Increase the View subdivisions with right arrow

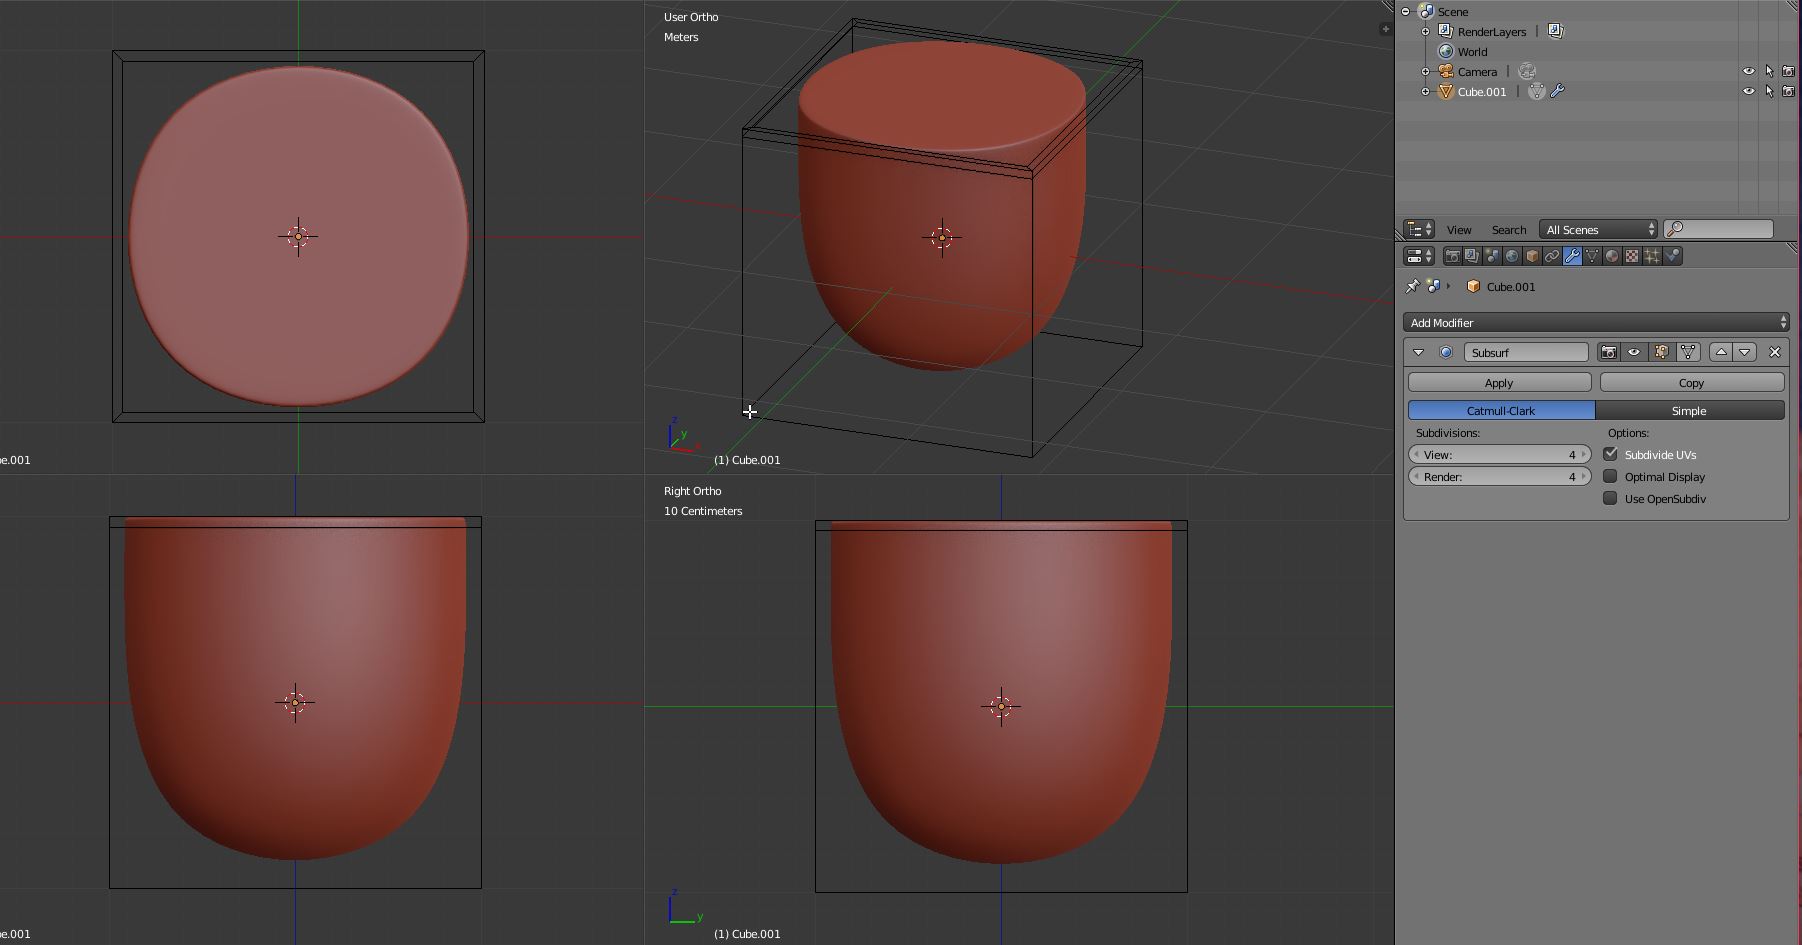pos(1584,455)
